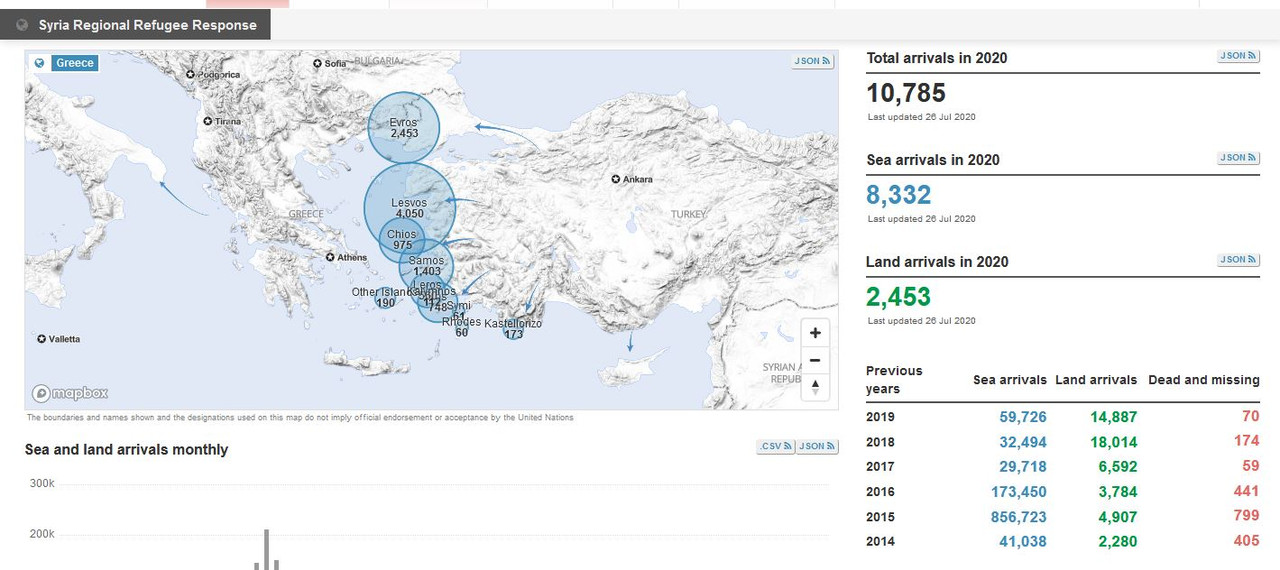Zoom out on the map
1280x570 pixels.
click(815, 360)
